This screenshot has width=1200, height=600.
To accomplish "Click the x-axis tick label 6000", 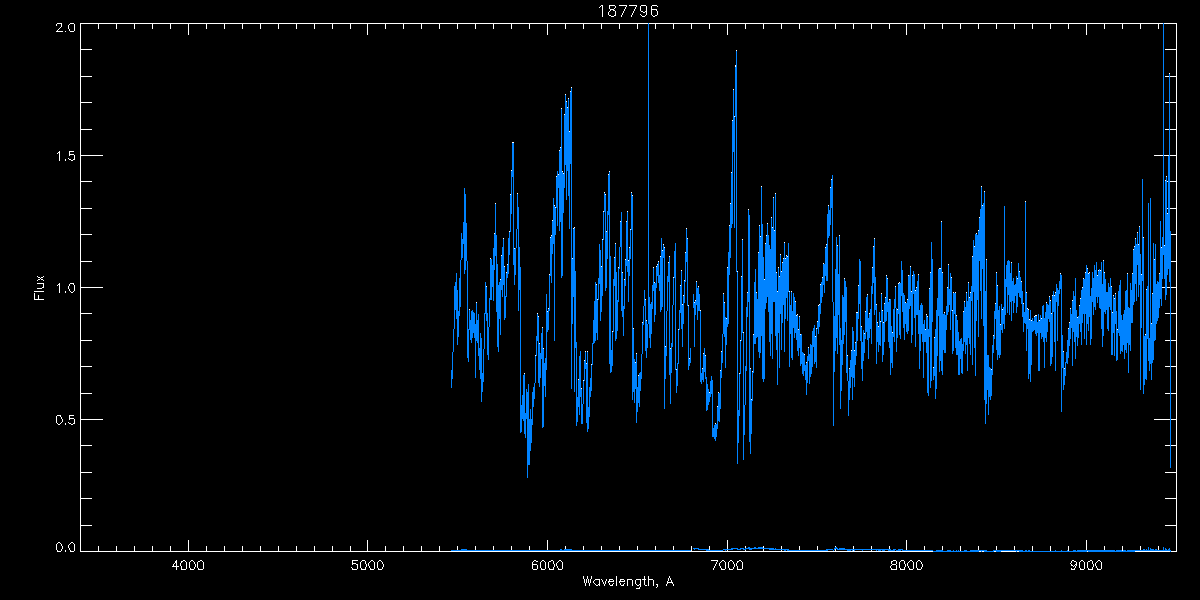I will pyautogui.click(x=547, y=565).
